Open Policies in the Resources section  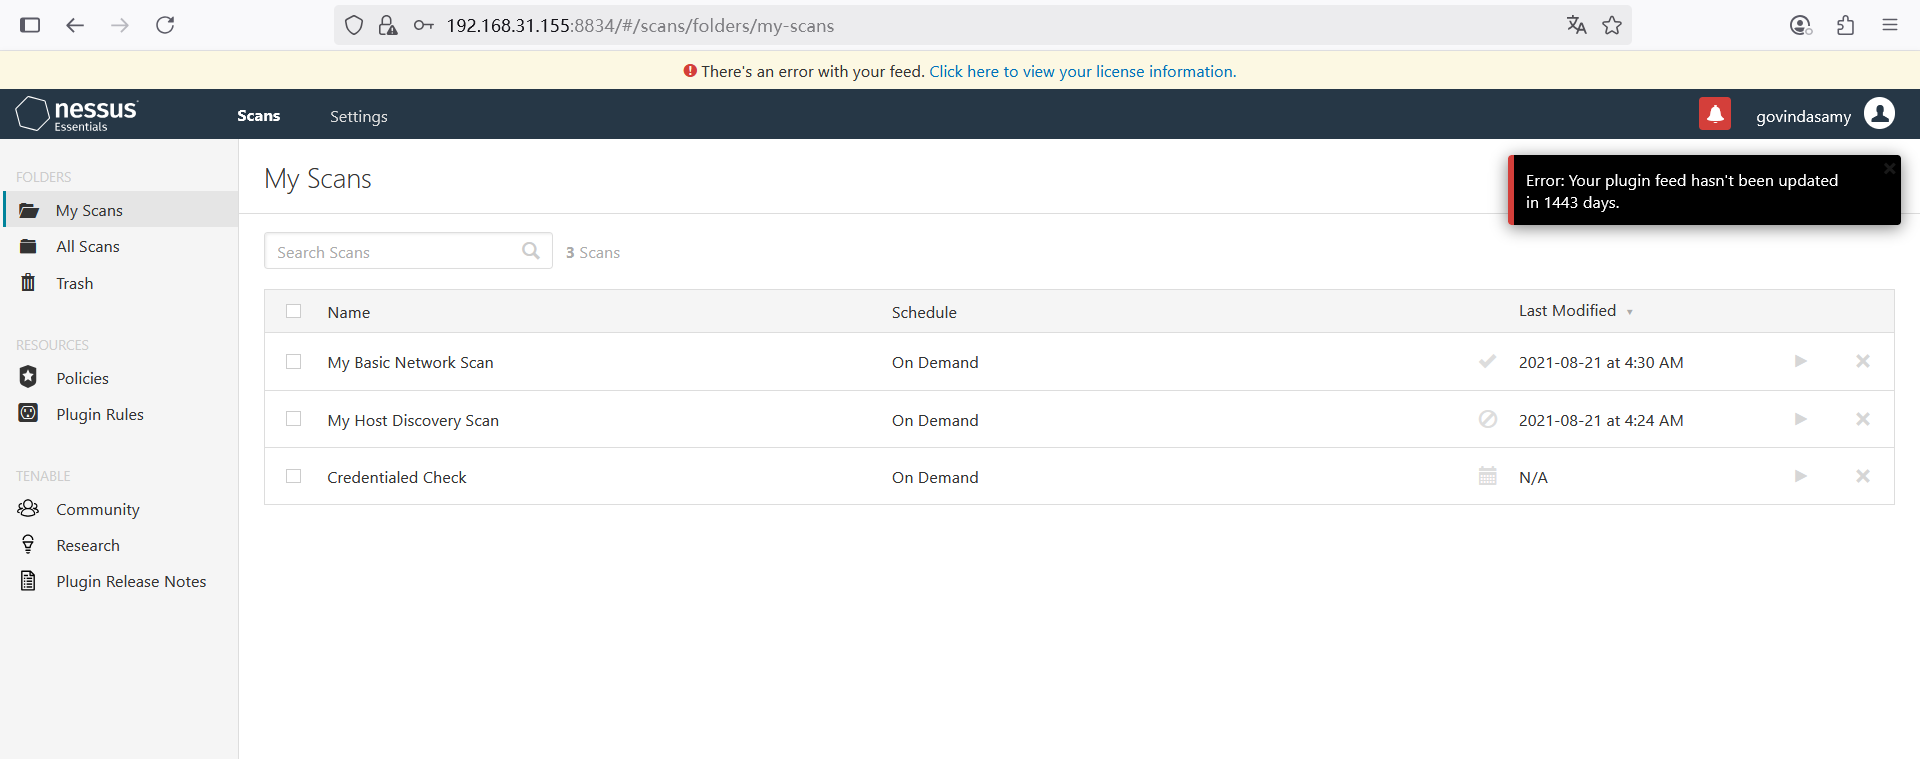point(82,378)
